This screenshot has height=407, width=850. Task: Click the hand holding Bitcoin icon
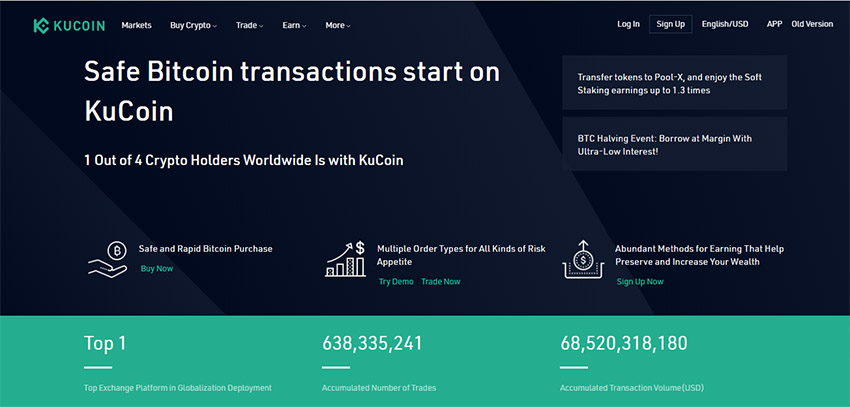[x=107, y=260]
